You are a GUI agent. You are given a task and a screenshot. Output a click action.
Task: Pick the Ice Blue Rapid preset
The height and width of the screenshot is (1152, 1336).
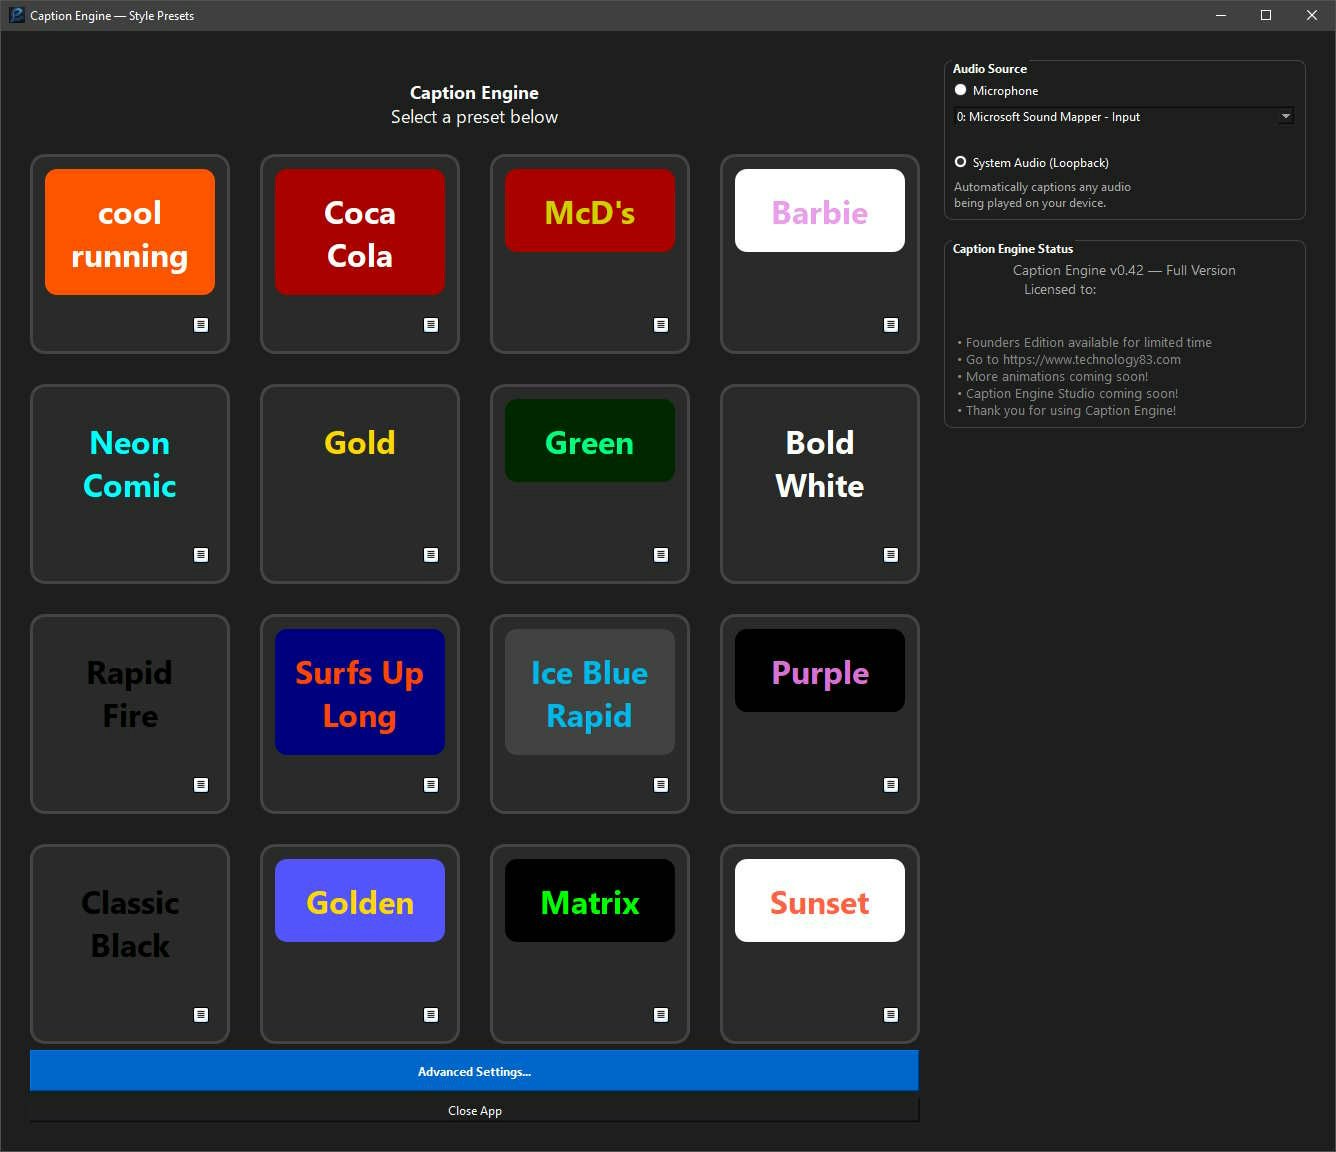tap(589, 692)
